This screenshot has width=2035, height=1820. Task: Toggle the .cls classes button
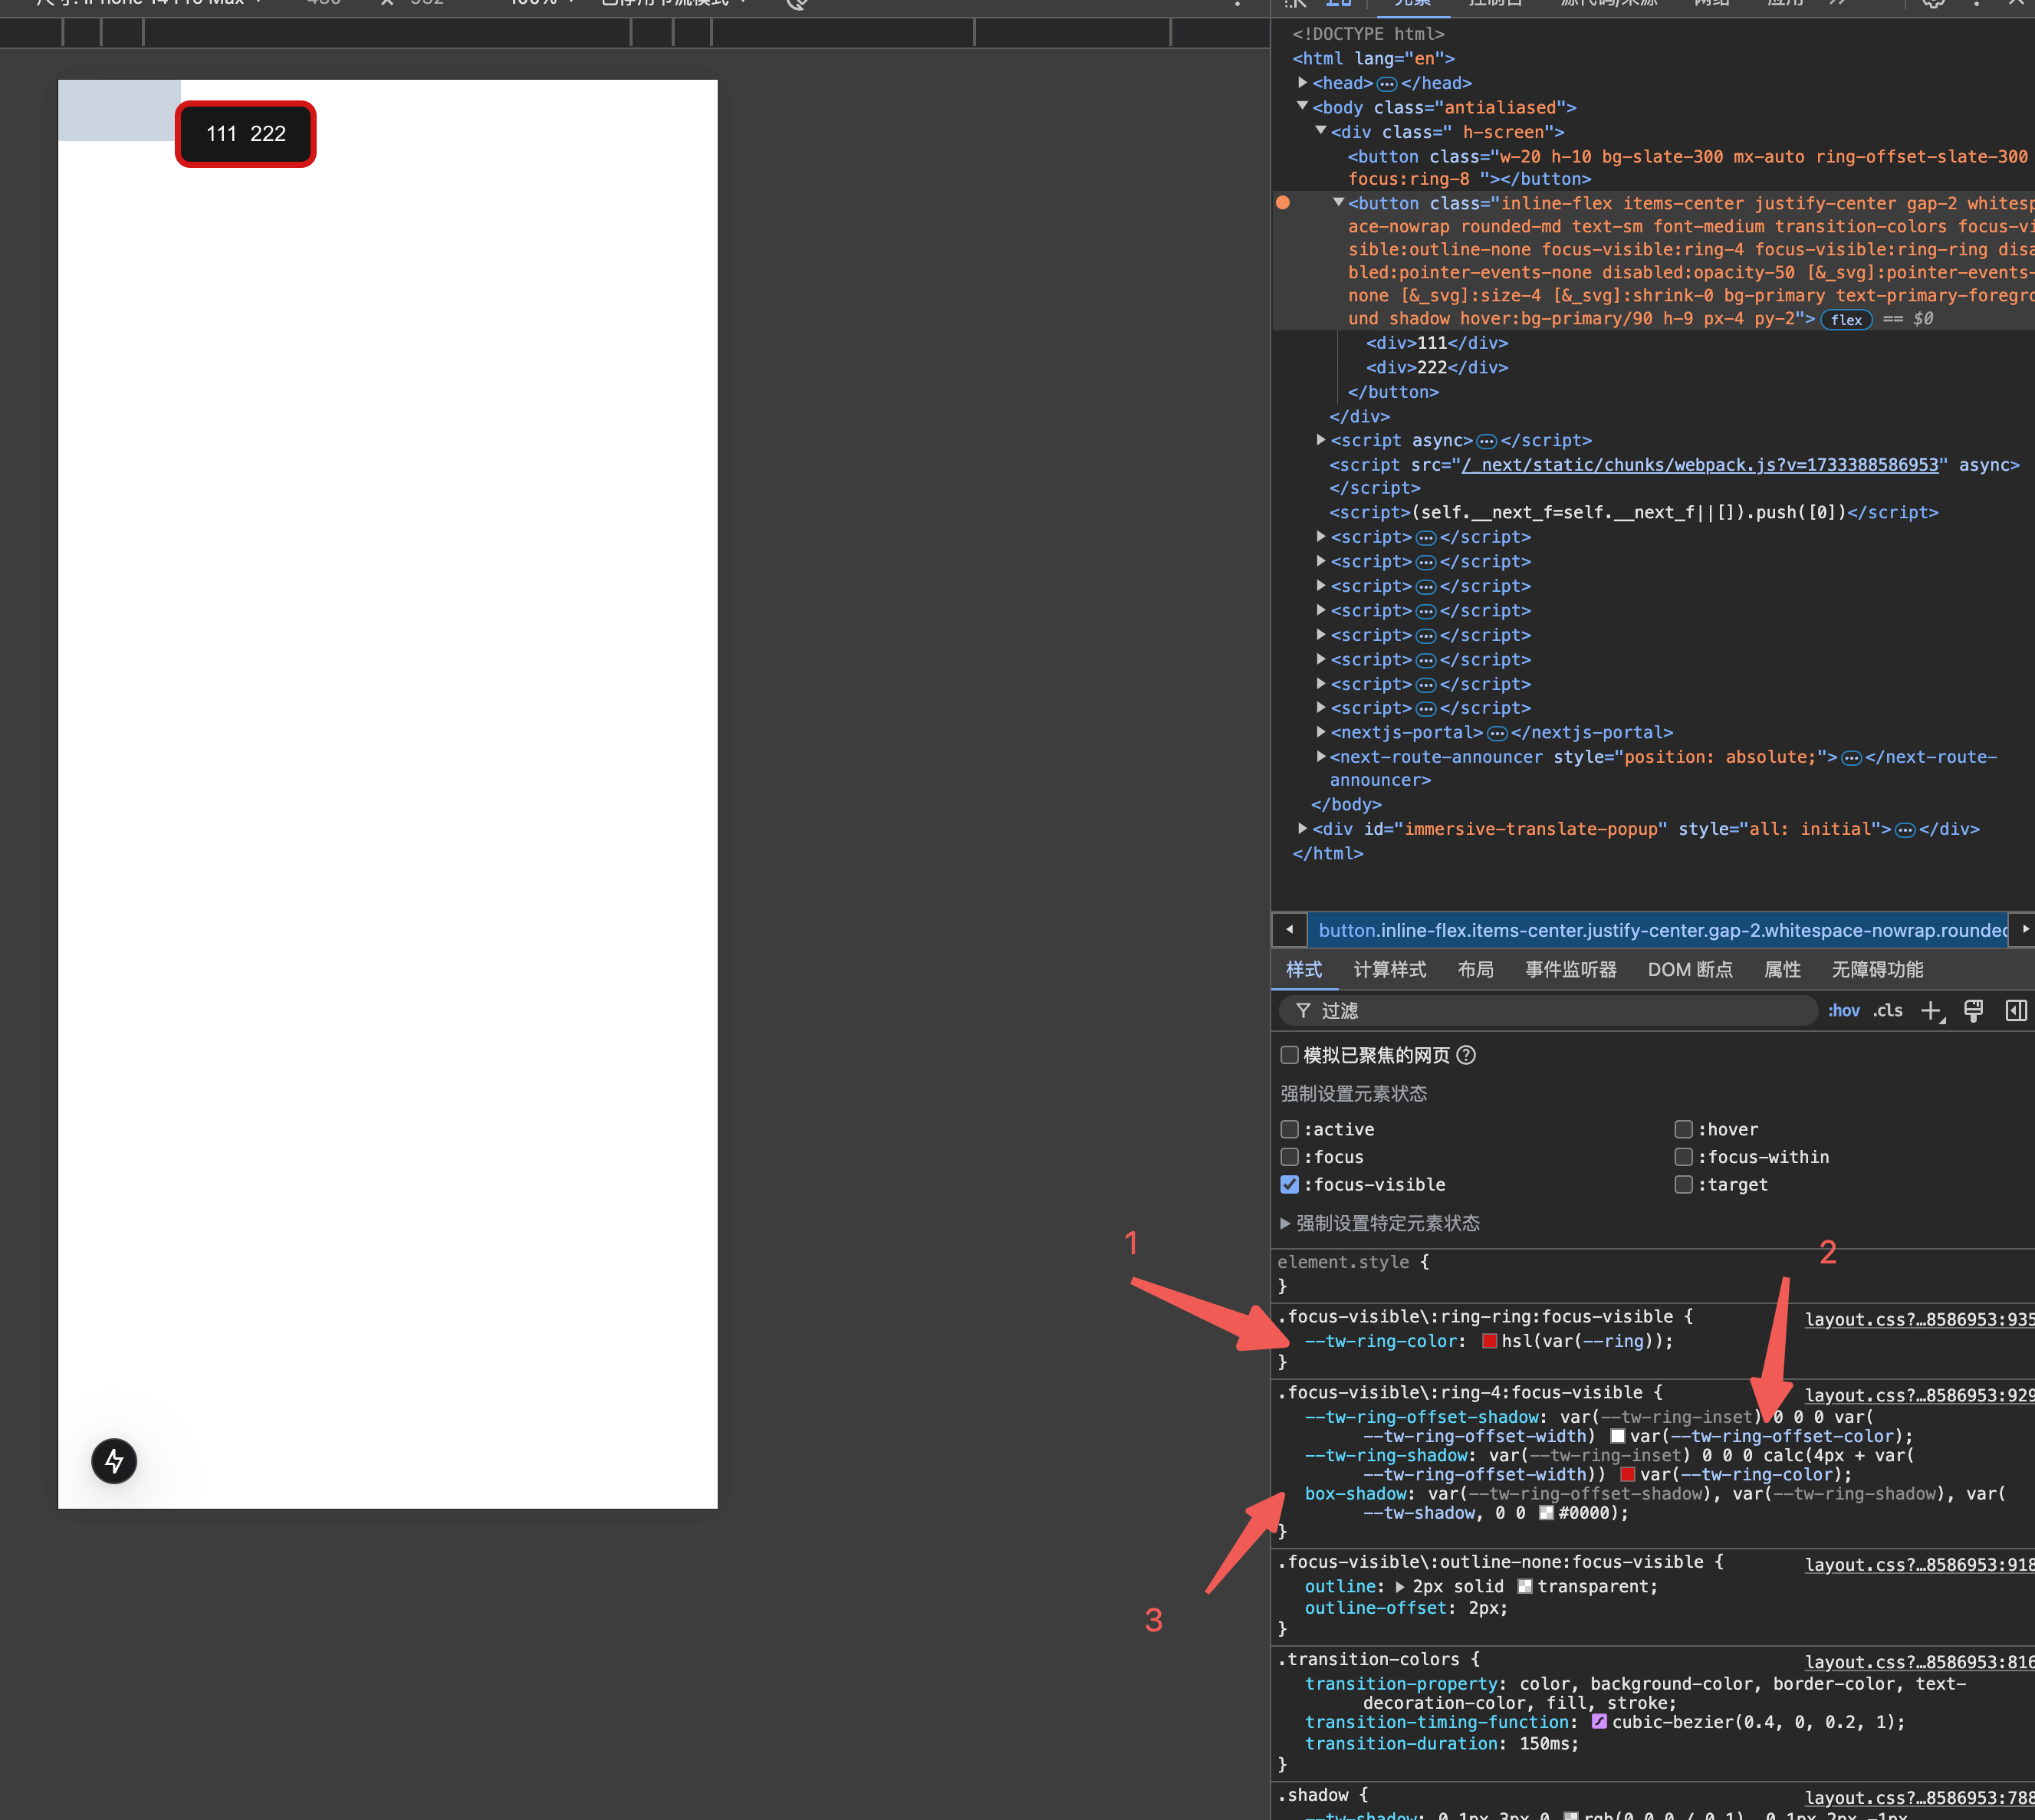1888,1011
